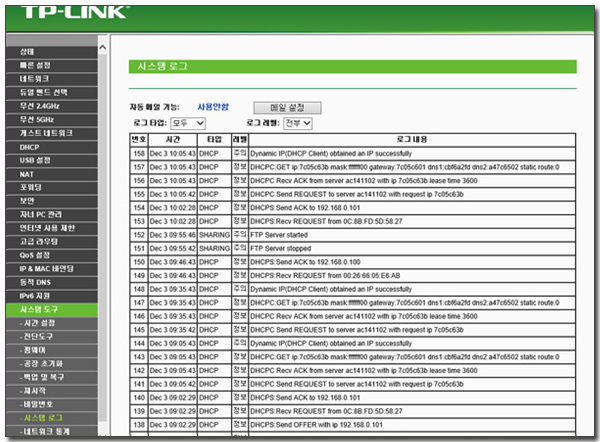The image size is (600, 442).
Task: Click 'DHCPS:Send OFFER with ip 192.168.0.101'
Action: point(316,425)
